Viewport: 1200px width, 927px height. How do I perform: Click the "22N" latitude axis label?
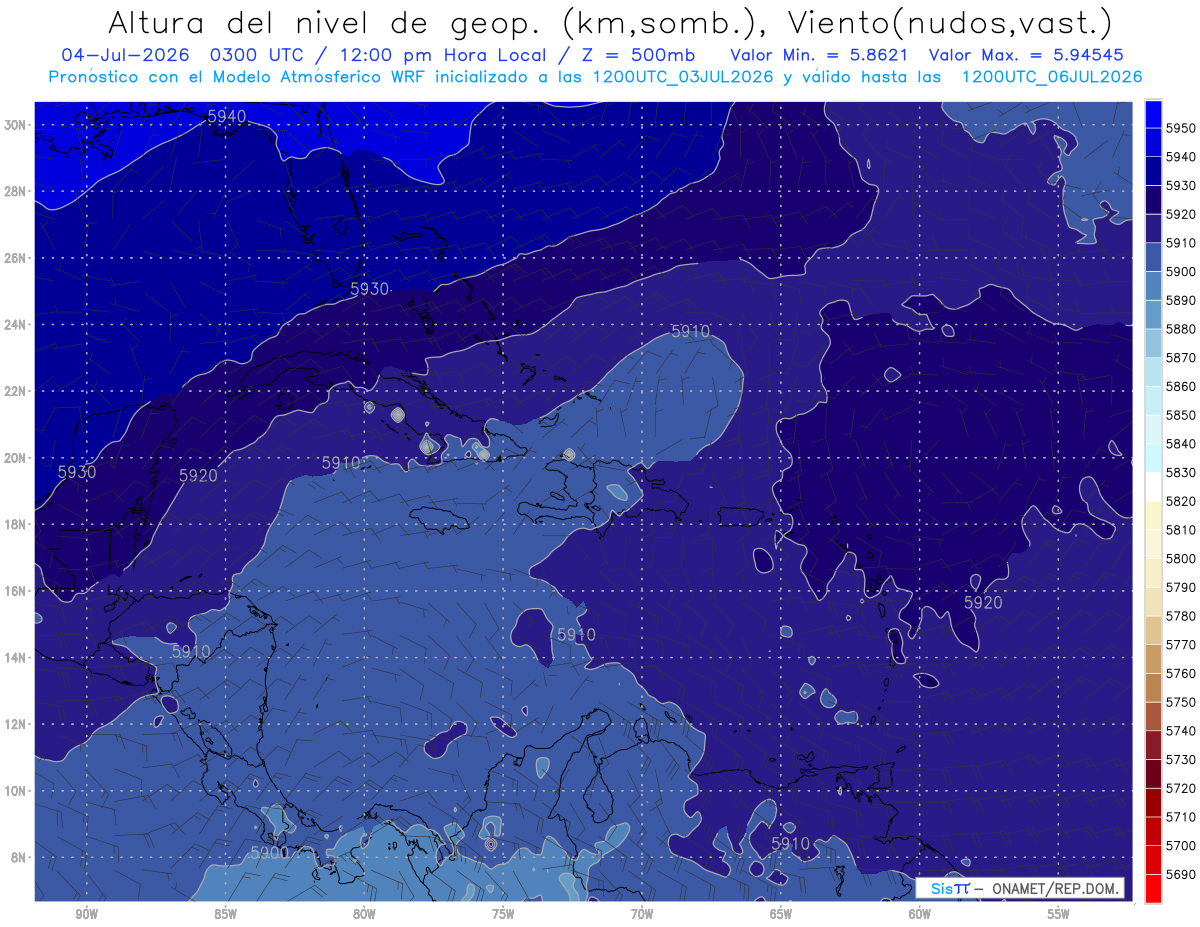point(14,391)
